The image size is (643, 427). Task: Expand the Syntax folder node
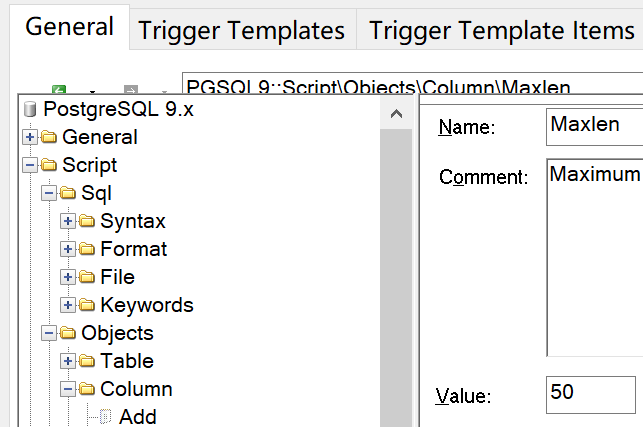tap(68, 221)
